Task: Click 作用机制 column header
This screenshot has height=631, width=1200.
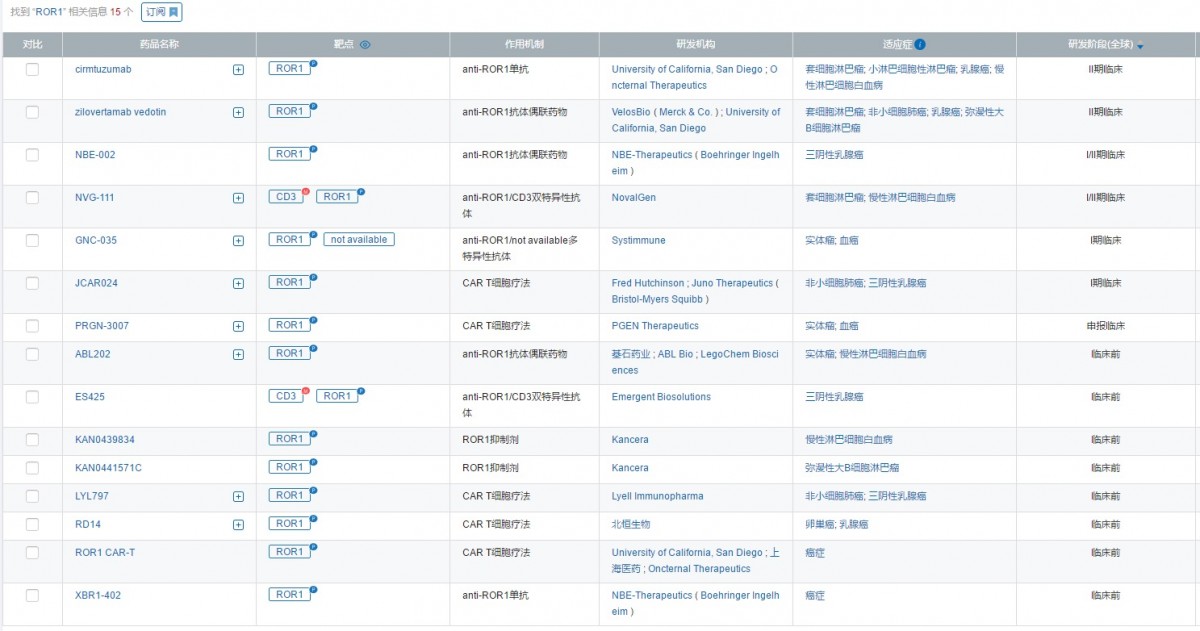Action: 524,45
